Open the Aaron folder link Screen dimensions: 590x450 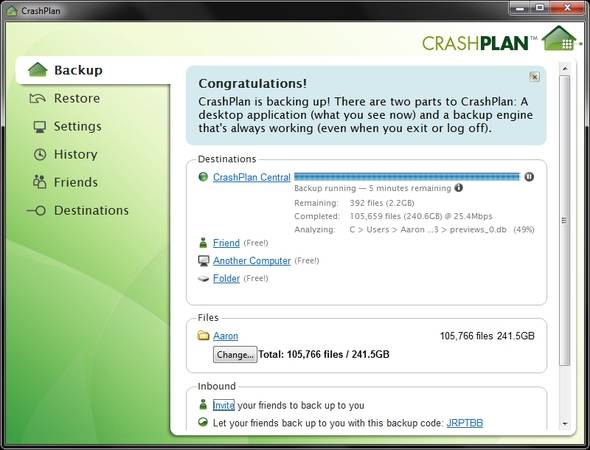tap(225, 336)
